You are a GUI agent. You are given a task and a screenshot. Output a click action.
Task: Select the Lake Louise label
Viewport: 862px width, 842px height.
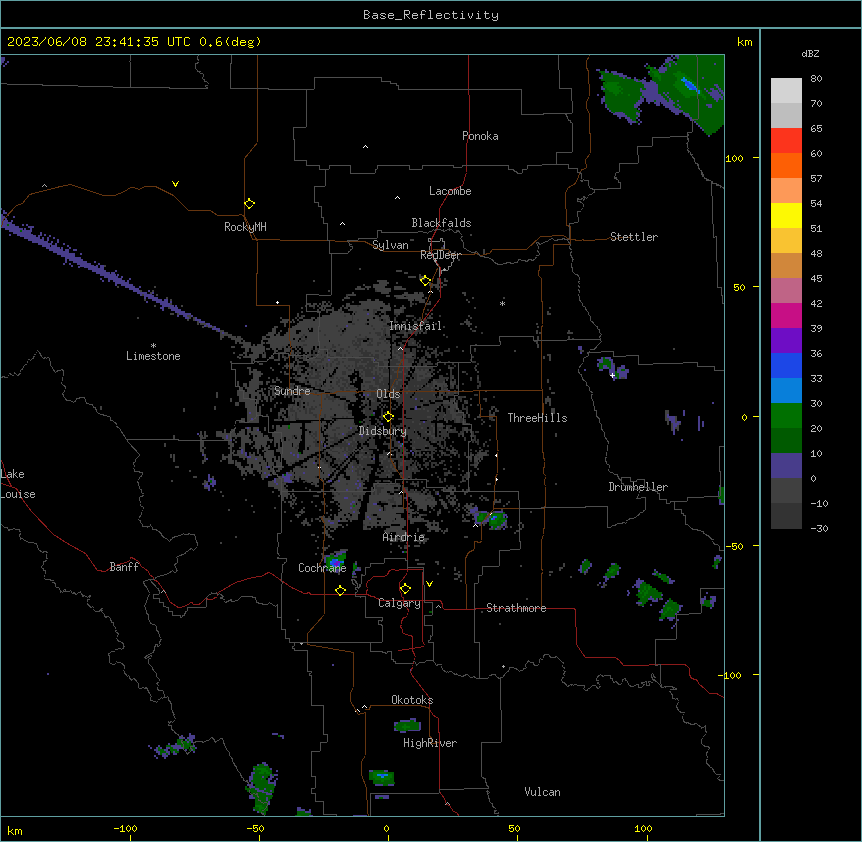pyautogui.click(x=18, y=484)
